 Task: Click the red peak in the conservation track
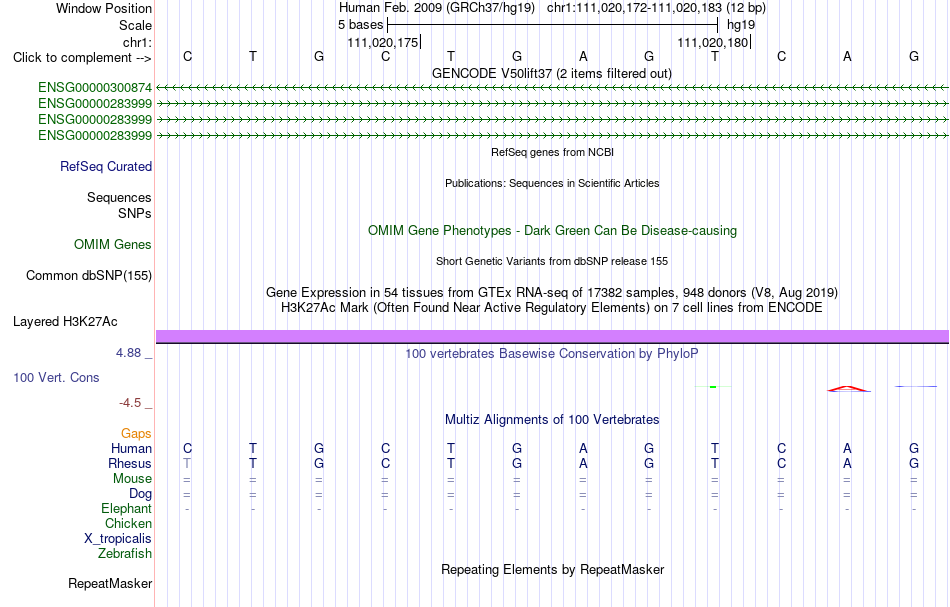[848, 389]
